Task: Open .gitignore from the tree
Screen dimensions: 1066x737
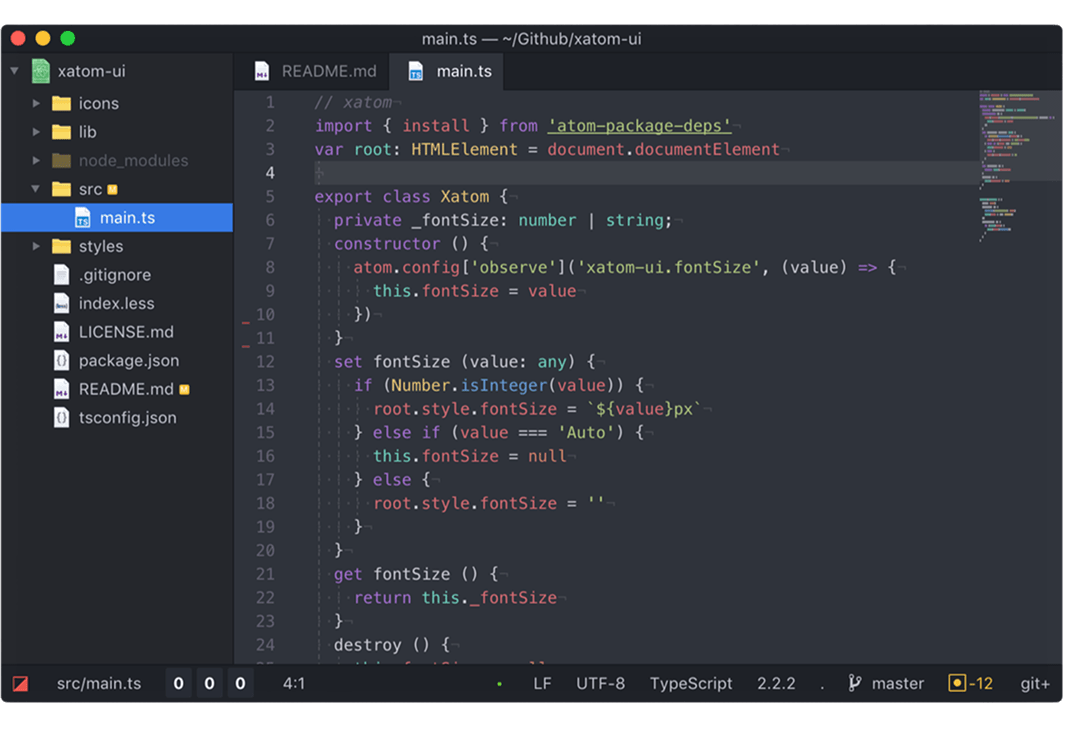Action: [x=117, y=275]
